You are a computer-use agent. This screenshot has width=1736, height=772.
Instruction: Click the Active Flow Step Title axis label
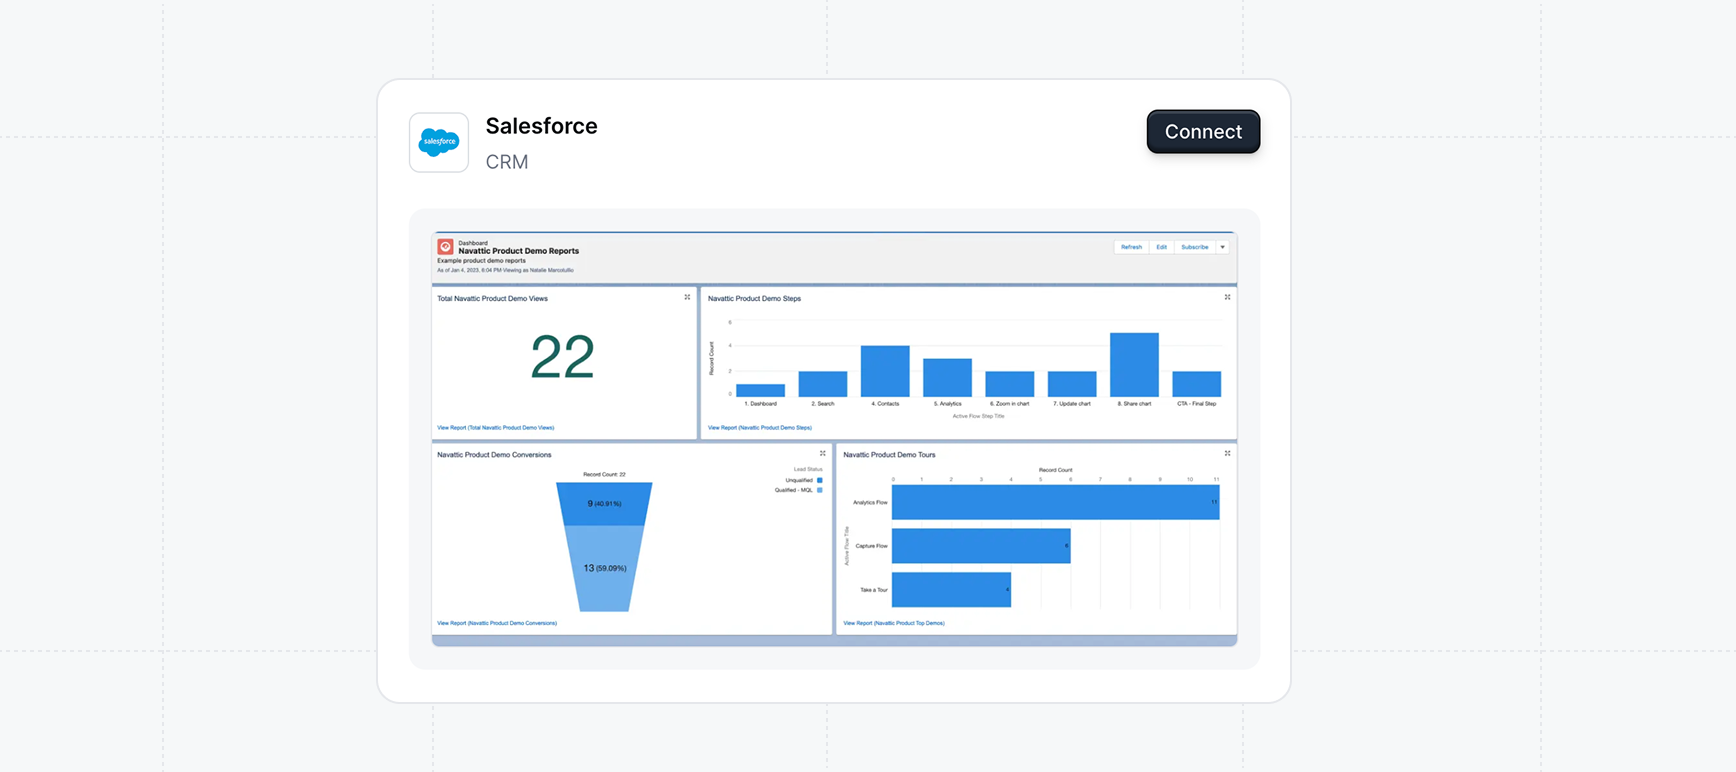coord(978,416)
